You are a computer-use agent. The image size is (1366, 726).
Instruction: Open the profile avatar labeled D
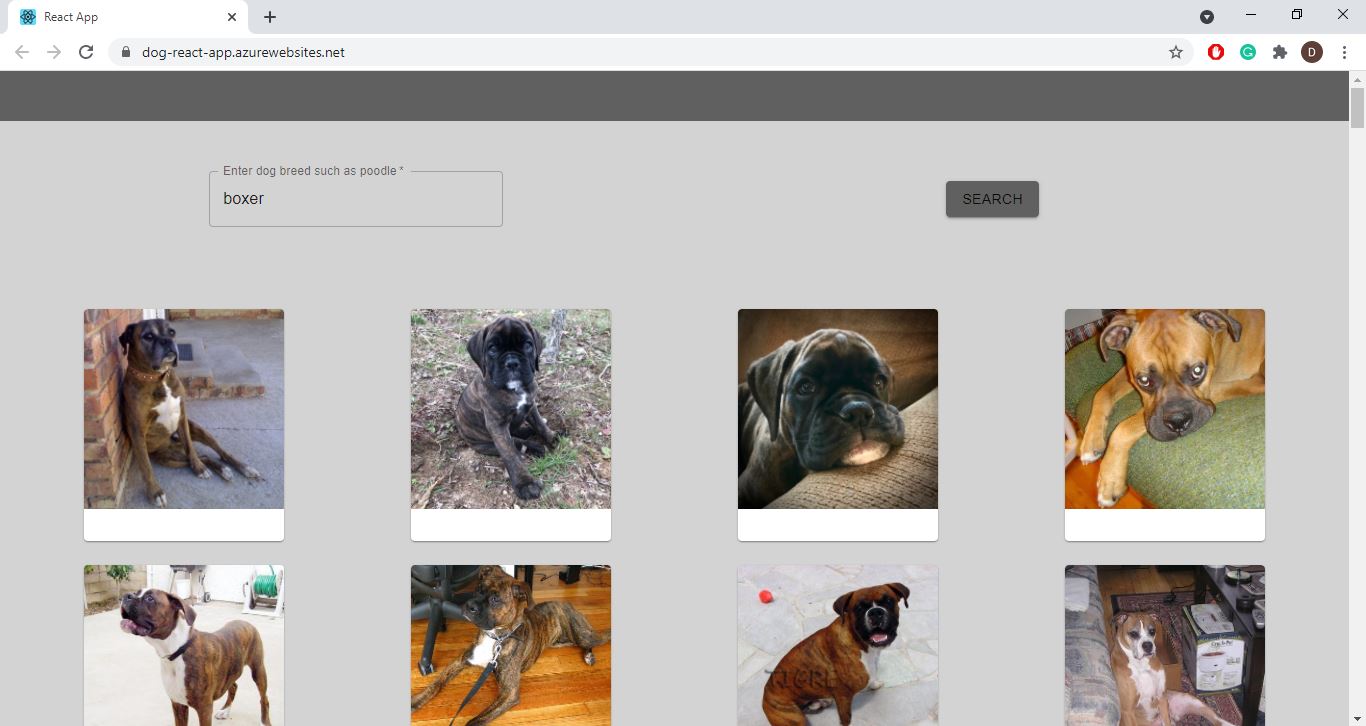1312,52
